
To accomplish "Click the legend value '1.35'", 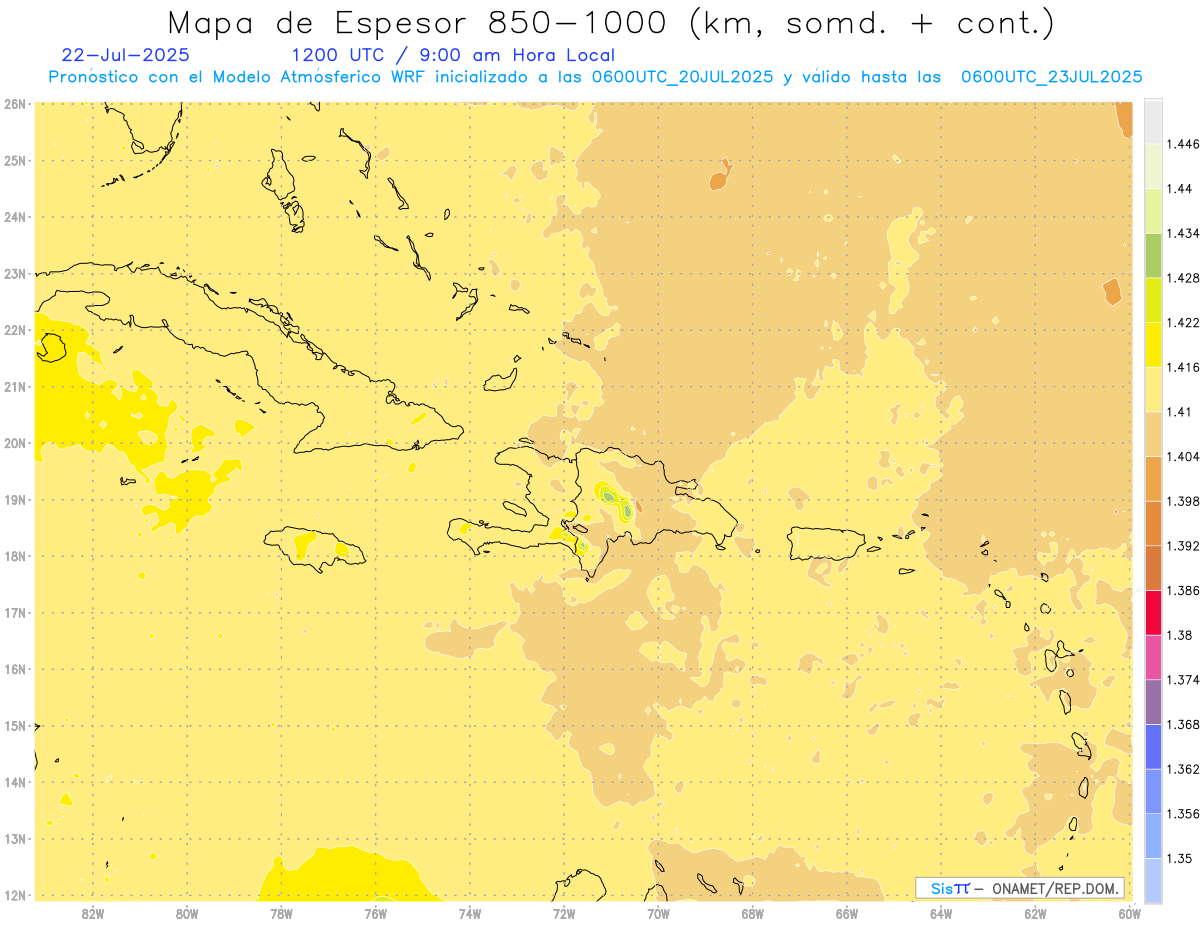I will point(1179,859).
